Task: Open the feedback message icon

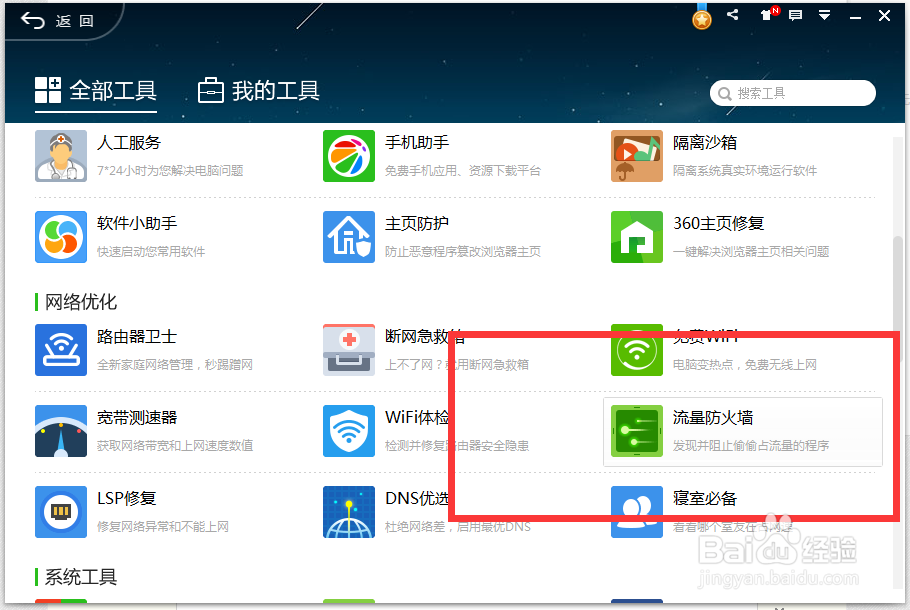Action: (x=796, y=16)
